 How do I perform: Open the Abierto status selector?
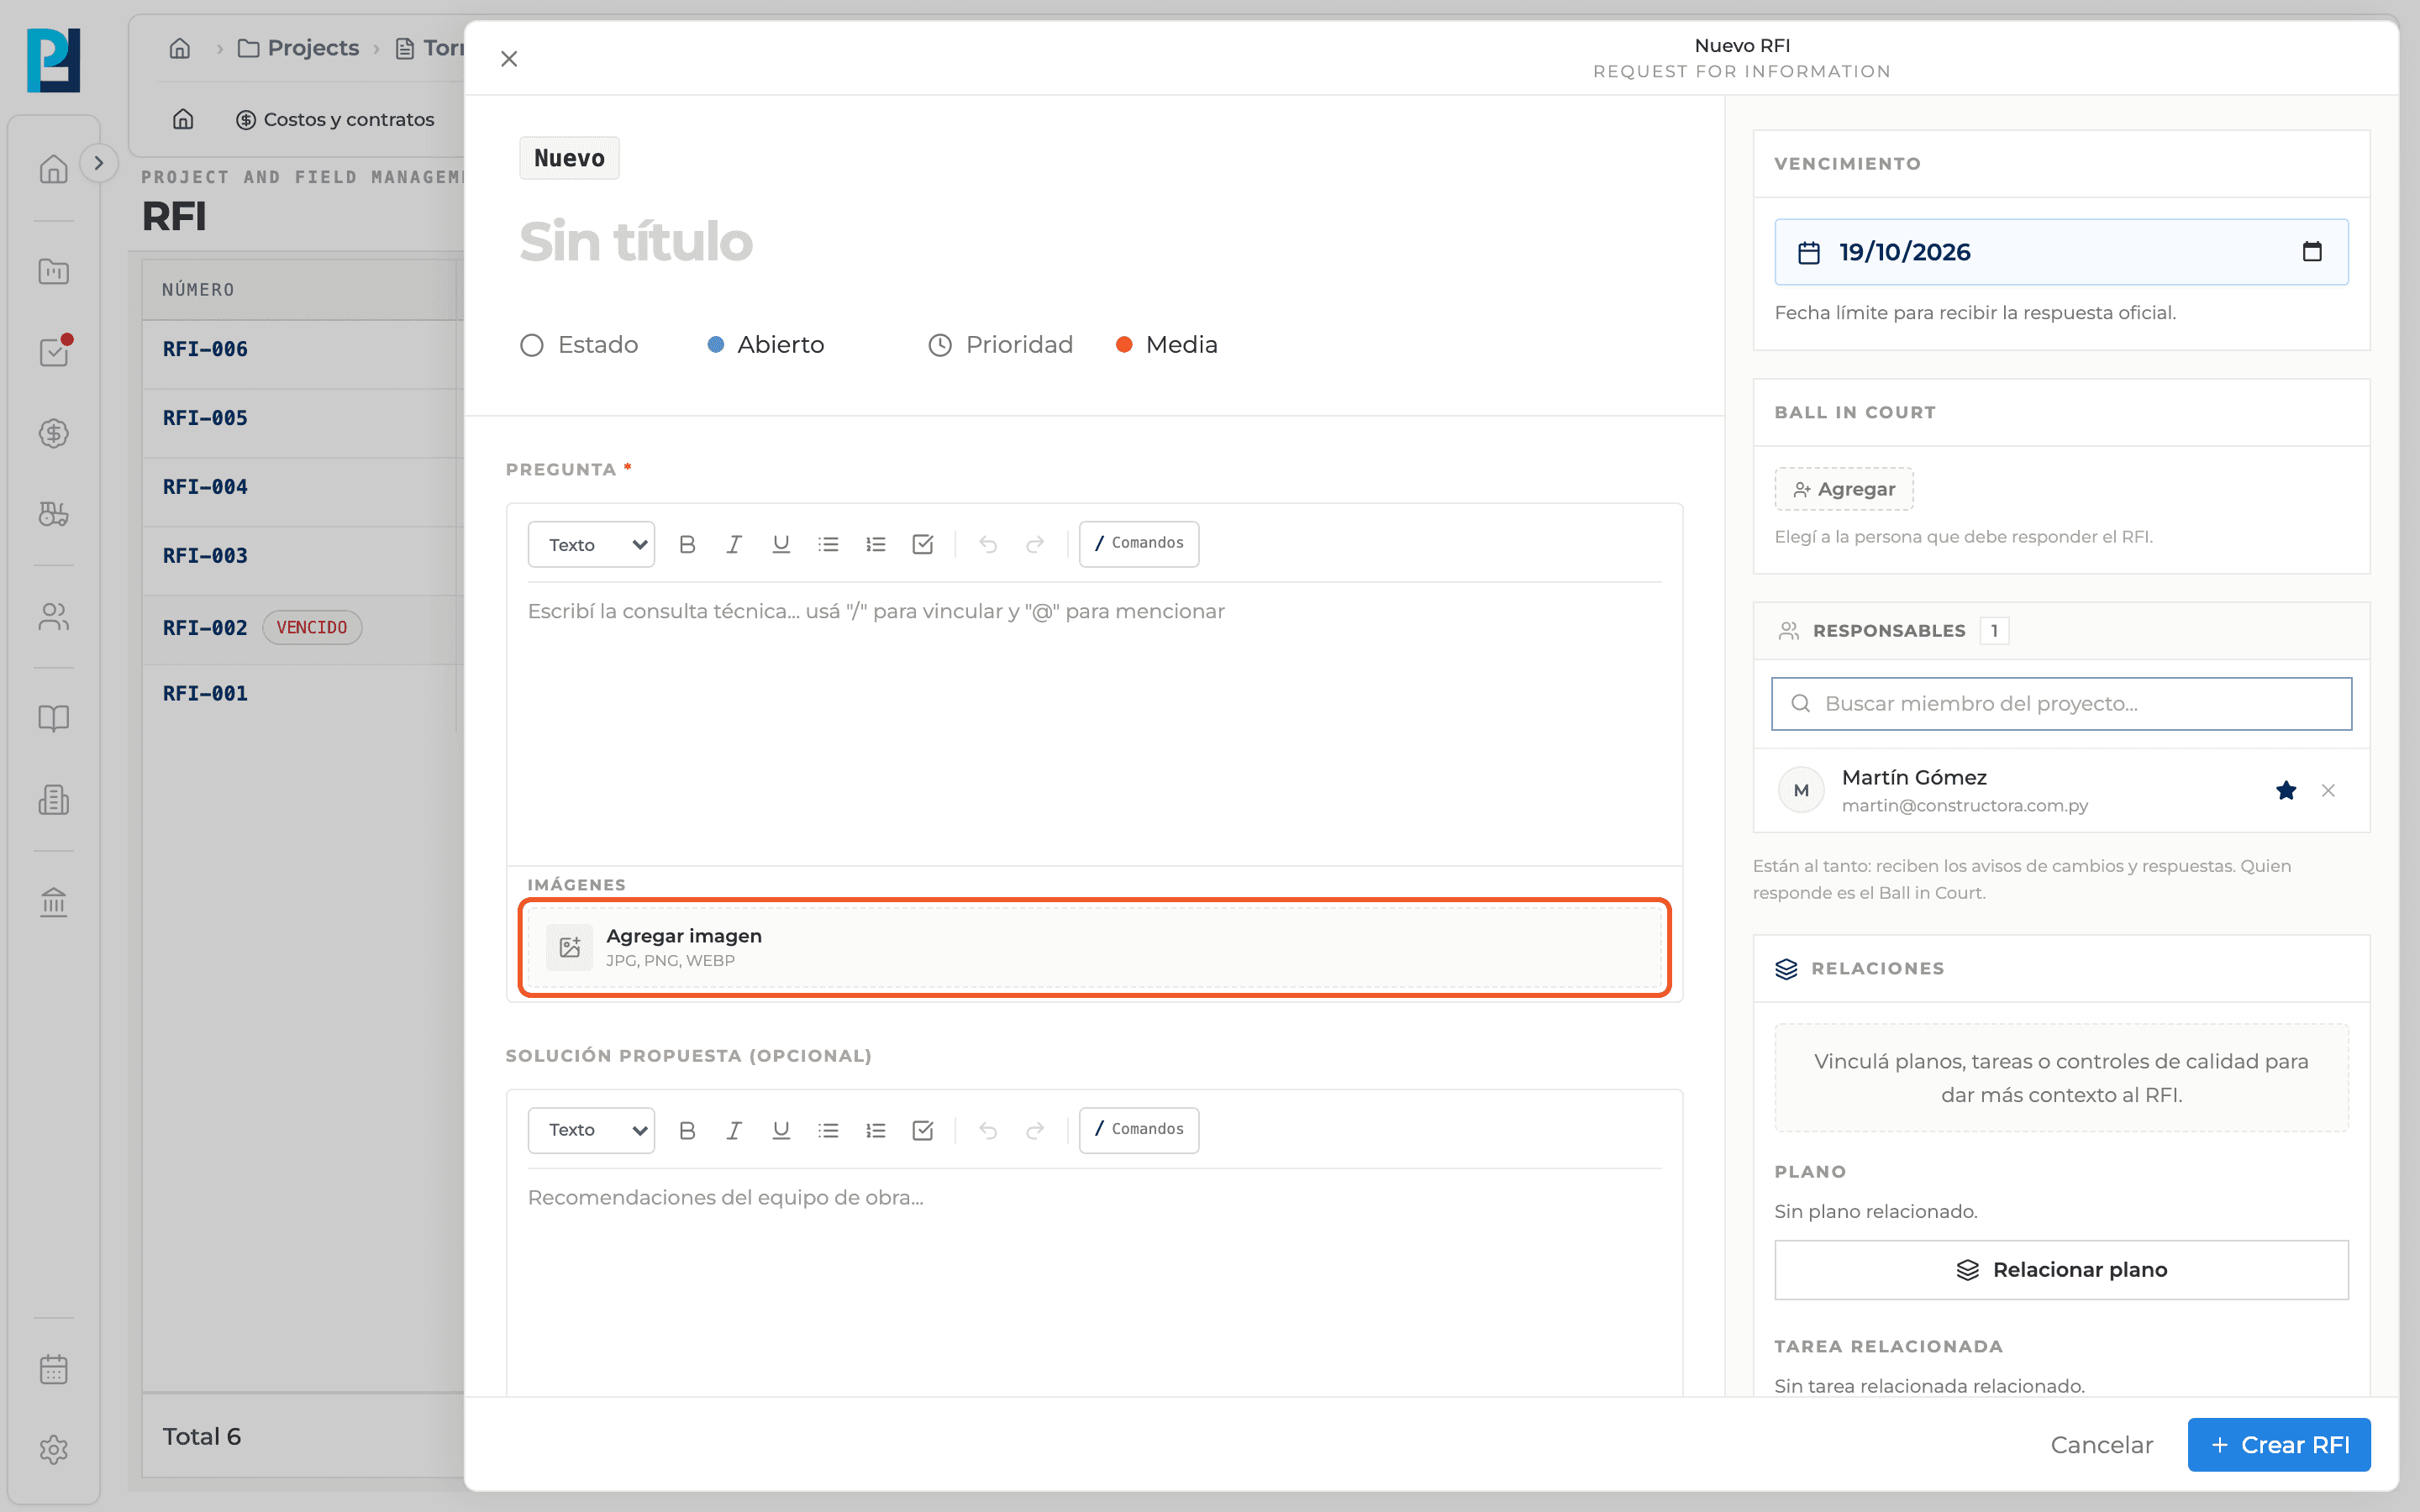[766, 345]
